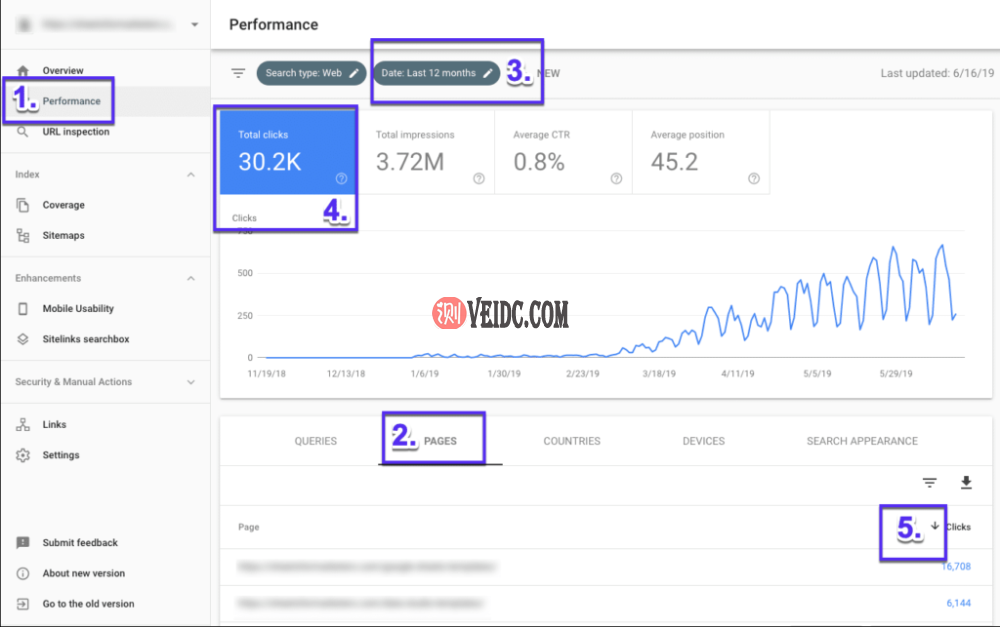Collapse the Enhancements section
Screen dimensions: 1000x627
[192, 278]
